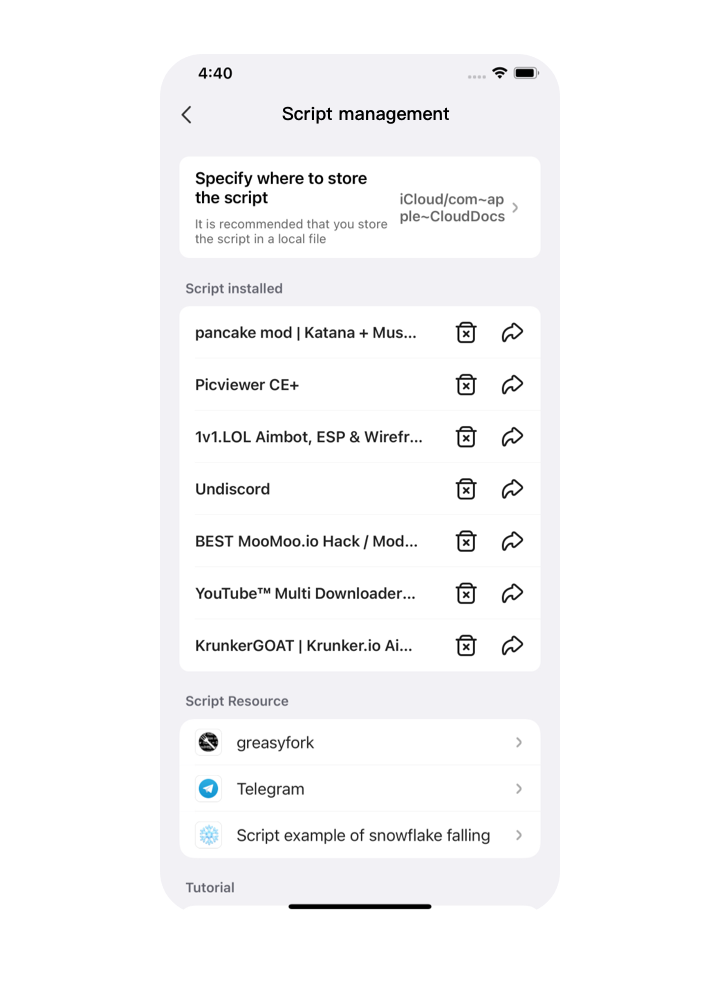Viewport: 720px width, 1000px height.
Task: Share the pancake mod script
Action: (512, 333)
